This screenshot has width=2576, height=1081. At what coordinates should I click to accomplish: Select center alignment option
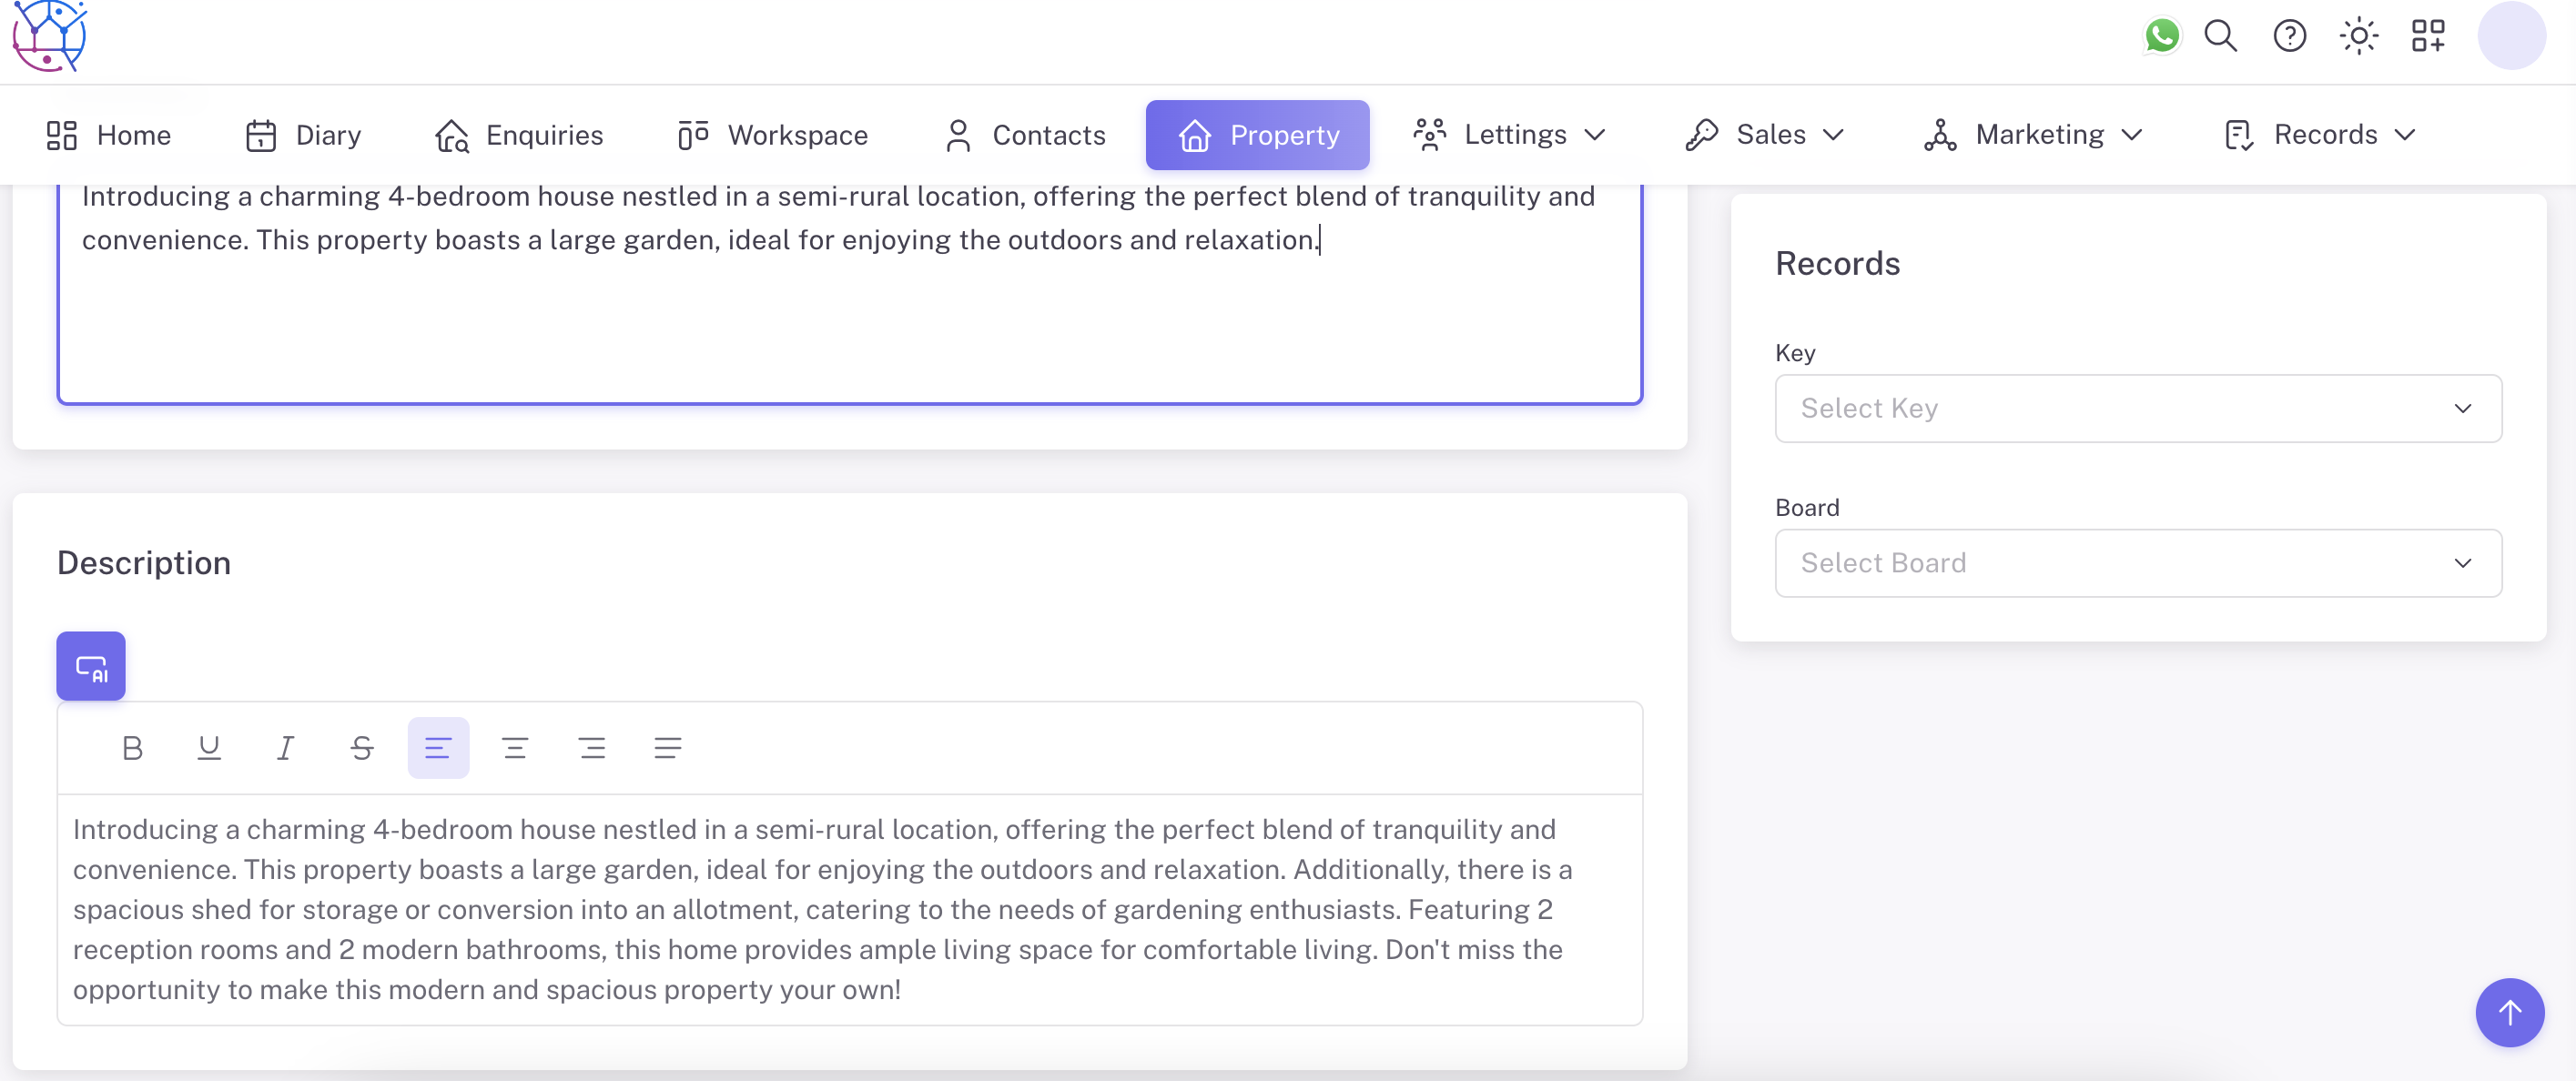(515, 748)
